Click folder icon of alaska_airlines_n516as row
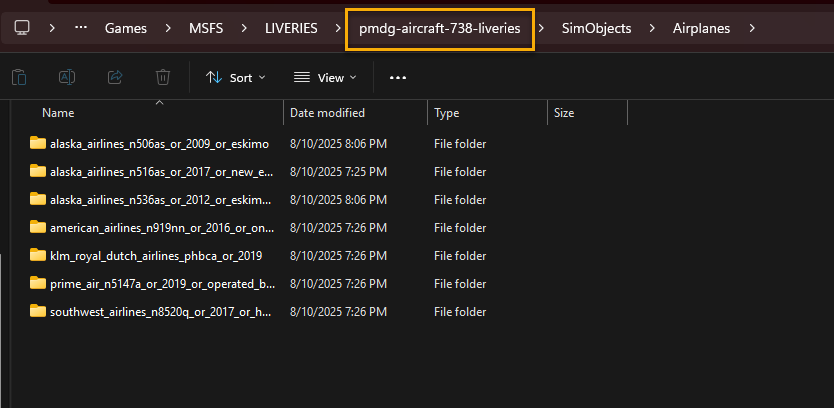The image size is (834, 408). click(38, 171)
